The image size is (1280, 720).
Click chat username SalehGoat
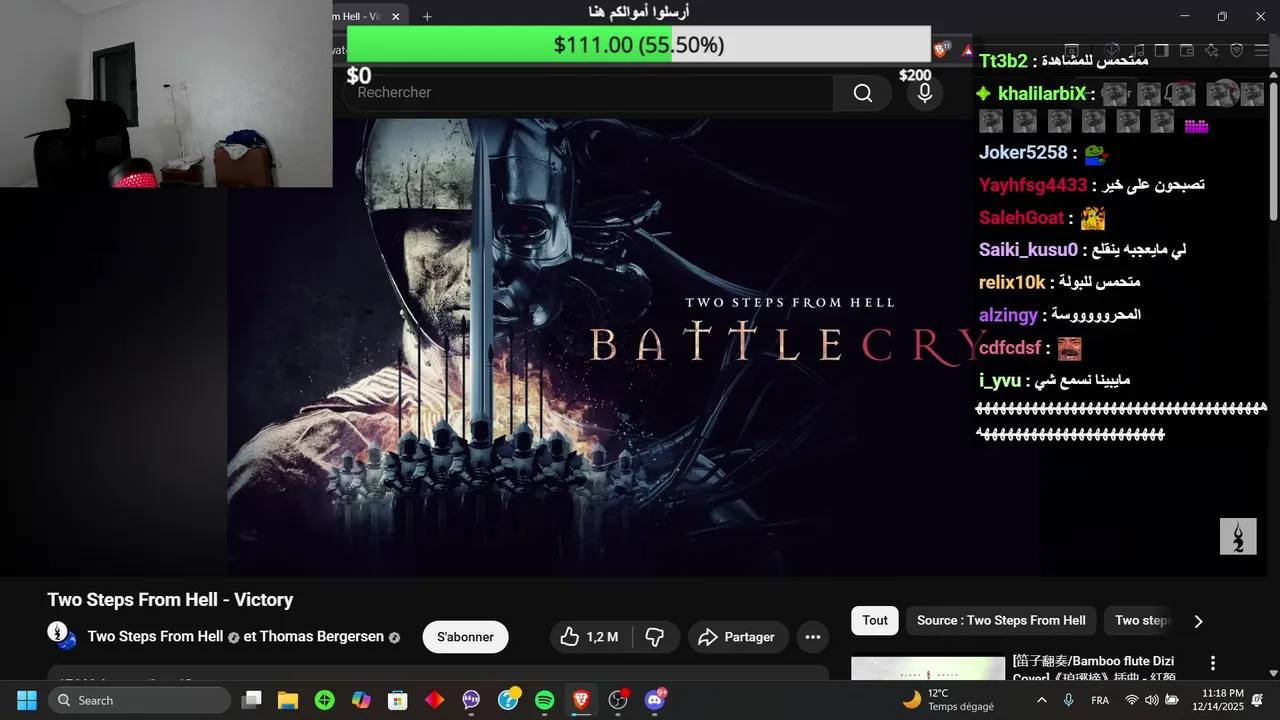[x=1021, y=218]
